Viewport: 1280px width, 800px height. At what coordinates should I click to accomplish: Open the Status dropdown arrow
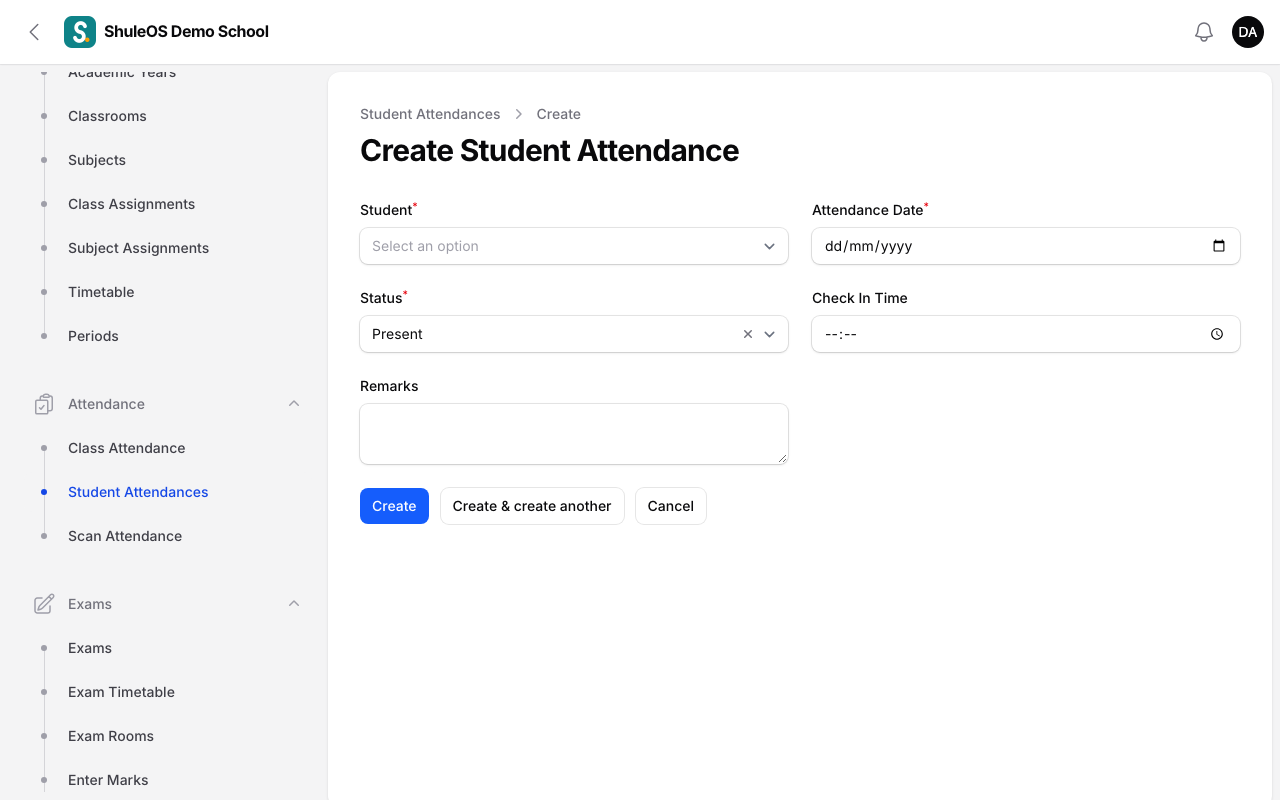coord(770,334)
